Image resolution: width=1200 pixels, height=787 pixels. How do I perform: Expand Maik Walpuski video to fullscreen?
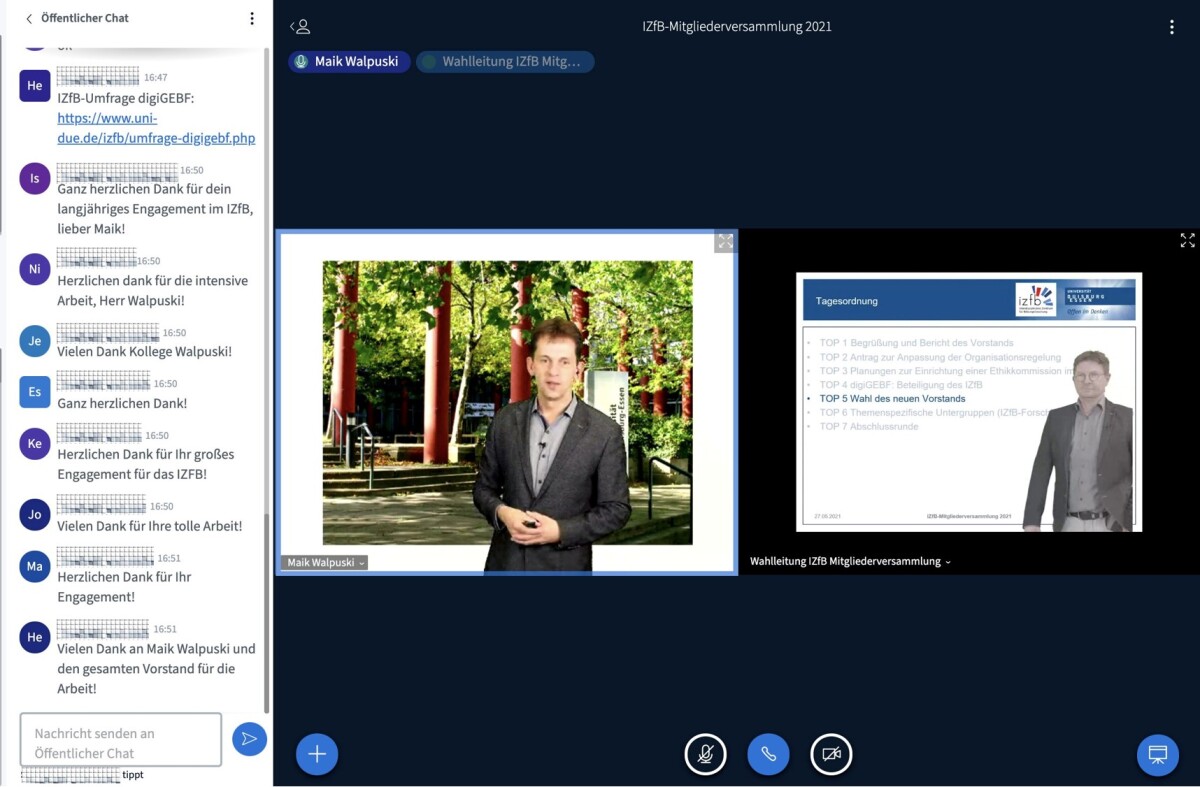click(x=725, y=242)
